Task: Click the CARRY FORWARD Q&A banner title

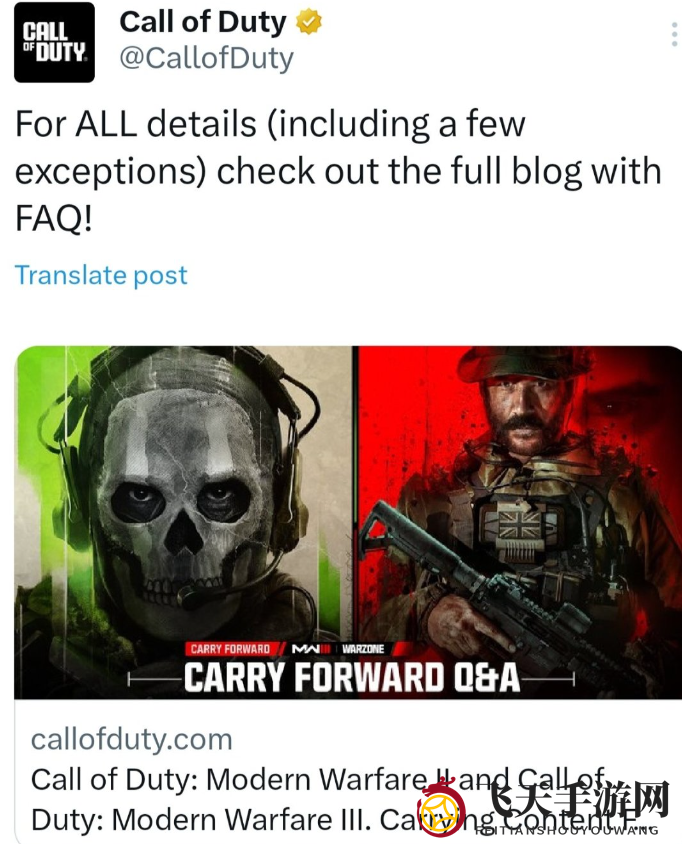Action: coord(351,677)
